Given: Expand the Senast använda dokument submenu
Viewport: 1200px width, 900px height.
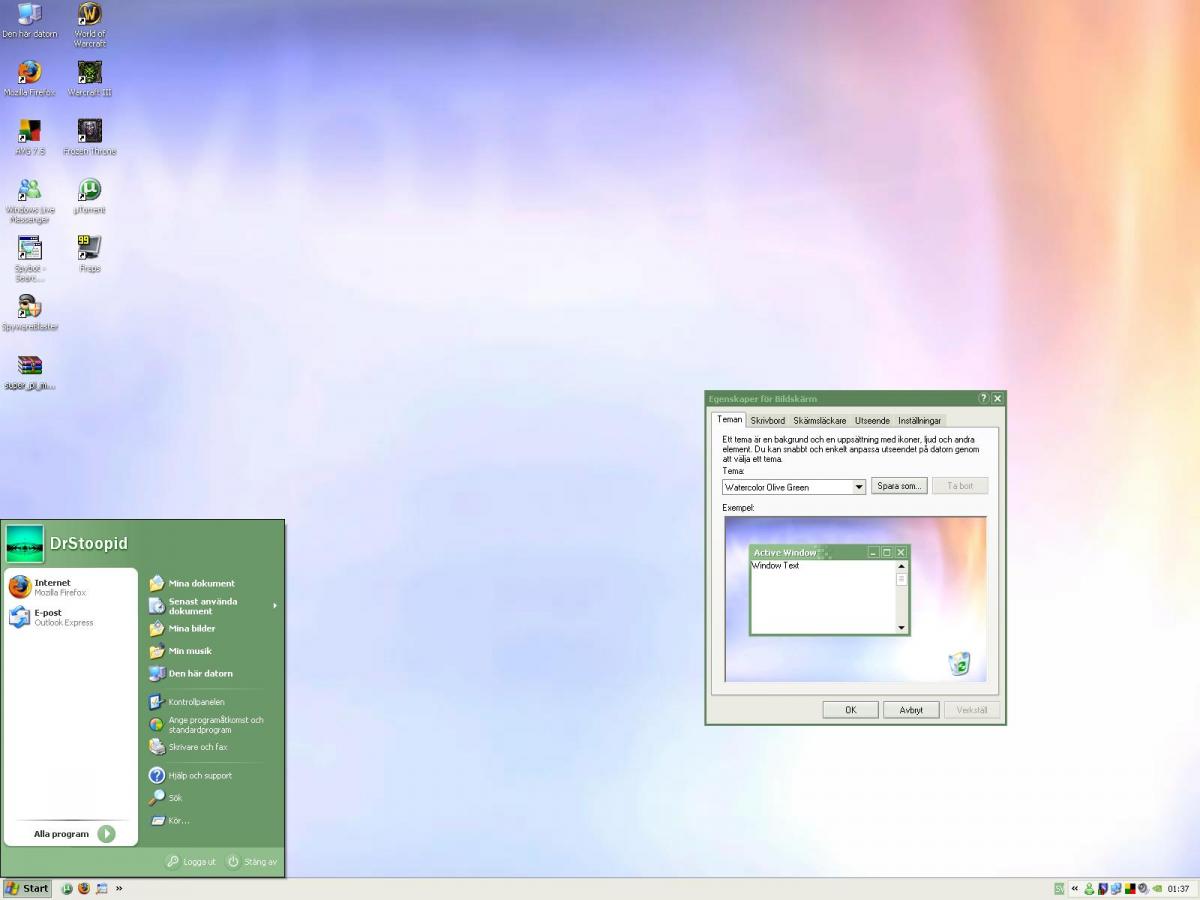Looking at the screenshot, I should (211, 606).
